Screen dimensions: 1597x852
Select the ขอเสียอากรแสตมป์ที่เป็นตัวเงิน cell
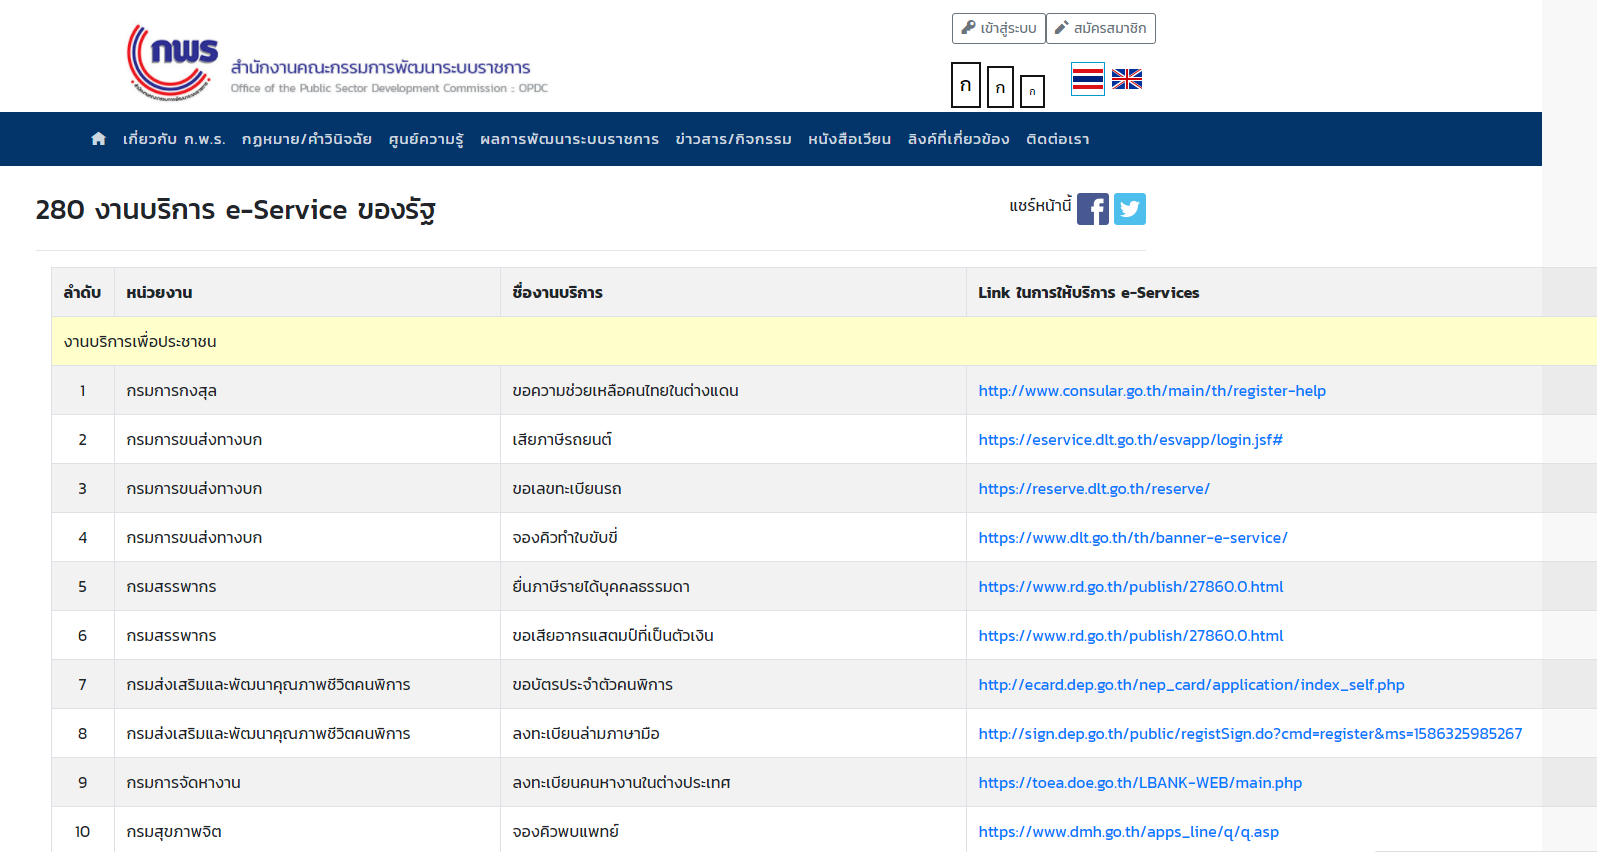coord(733,636)
